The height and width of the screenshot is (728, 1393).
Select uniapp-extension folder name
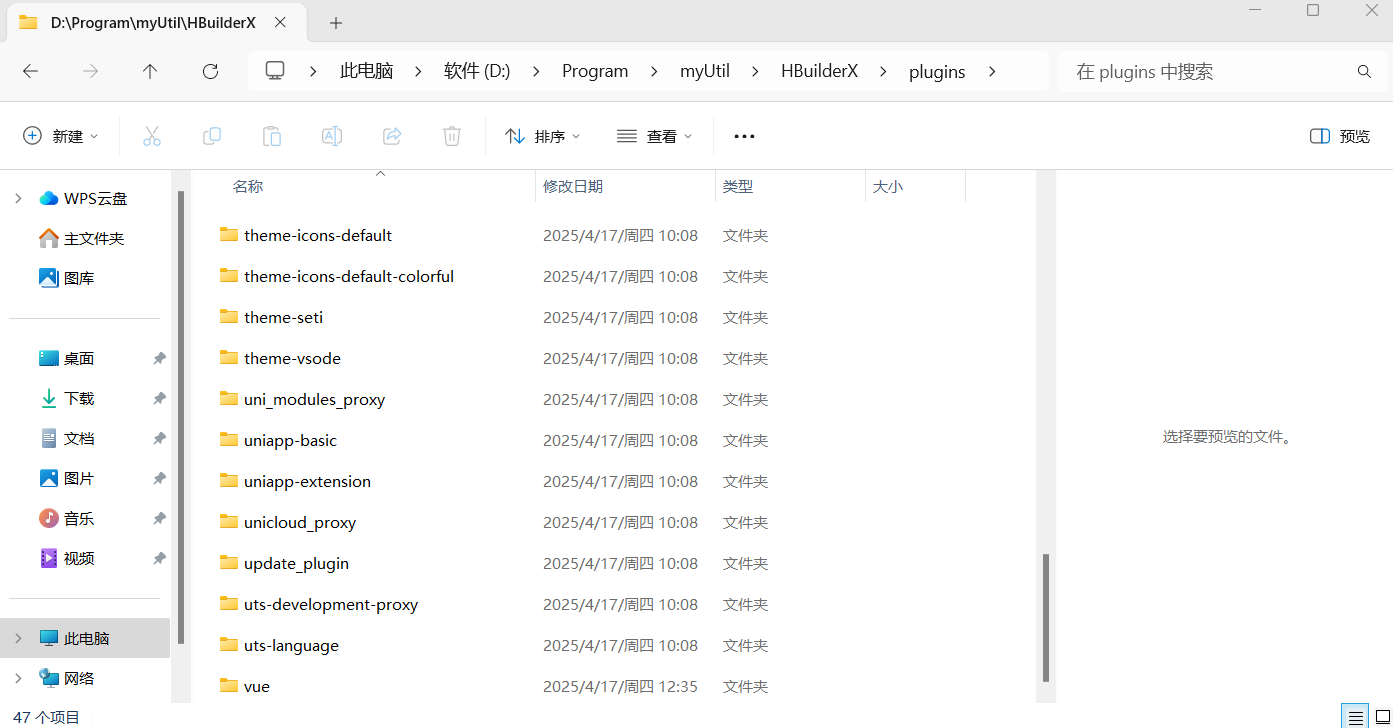tap(307, 481)
